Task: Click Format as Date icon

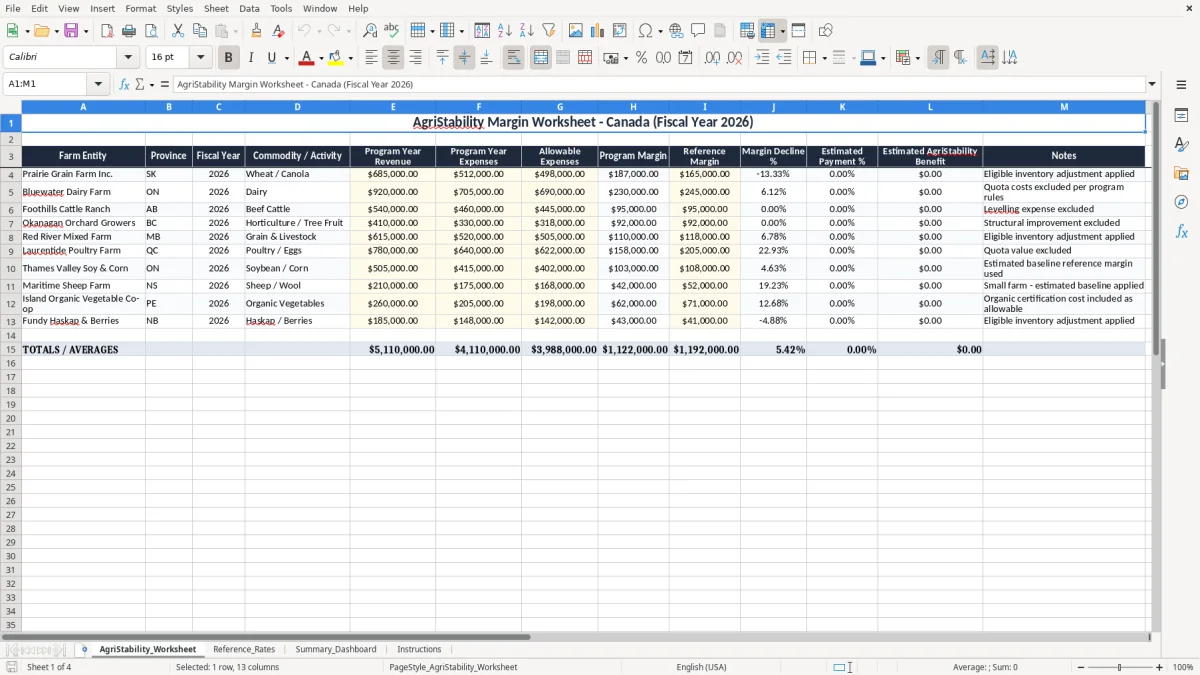Action: click(x=685, y=57)
